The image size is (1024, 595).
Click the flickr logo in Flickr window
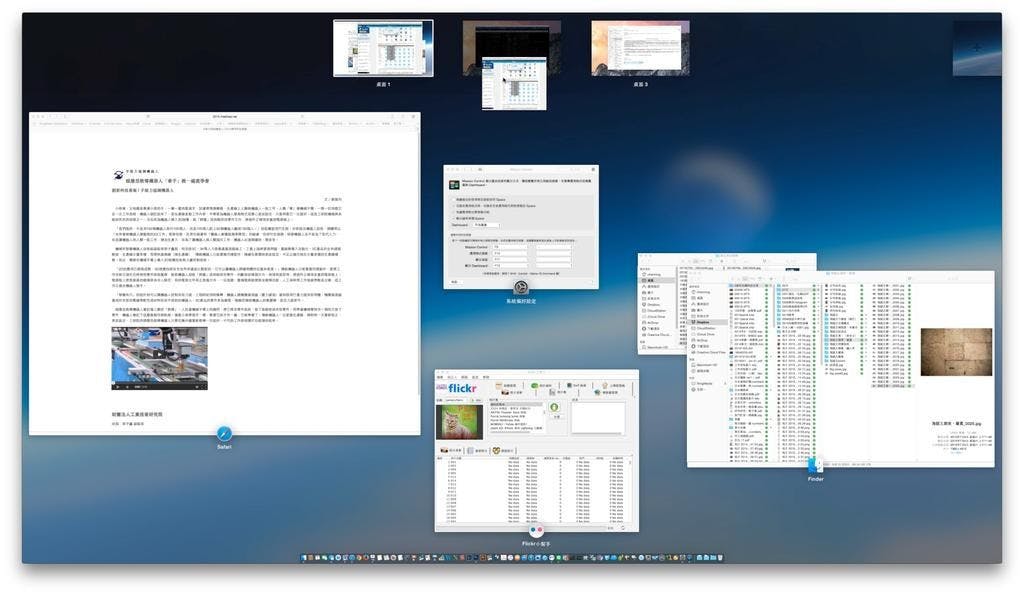tap(462, 388)
